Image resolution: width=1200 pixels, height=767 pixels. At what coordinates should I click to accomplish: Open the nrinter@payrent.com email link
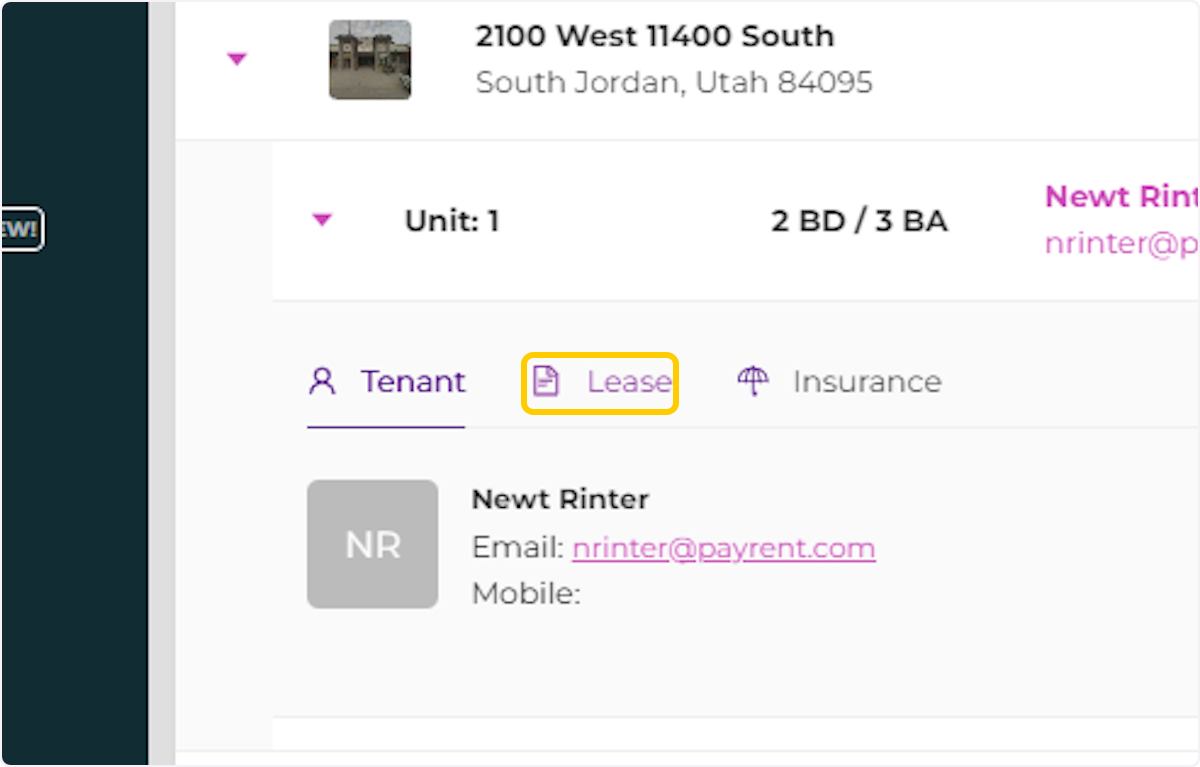pyautogui.click(x=723, y=548)
